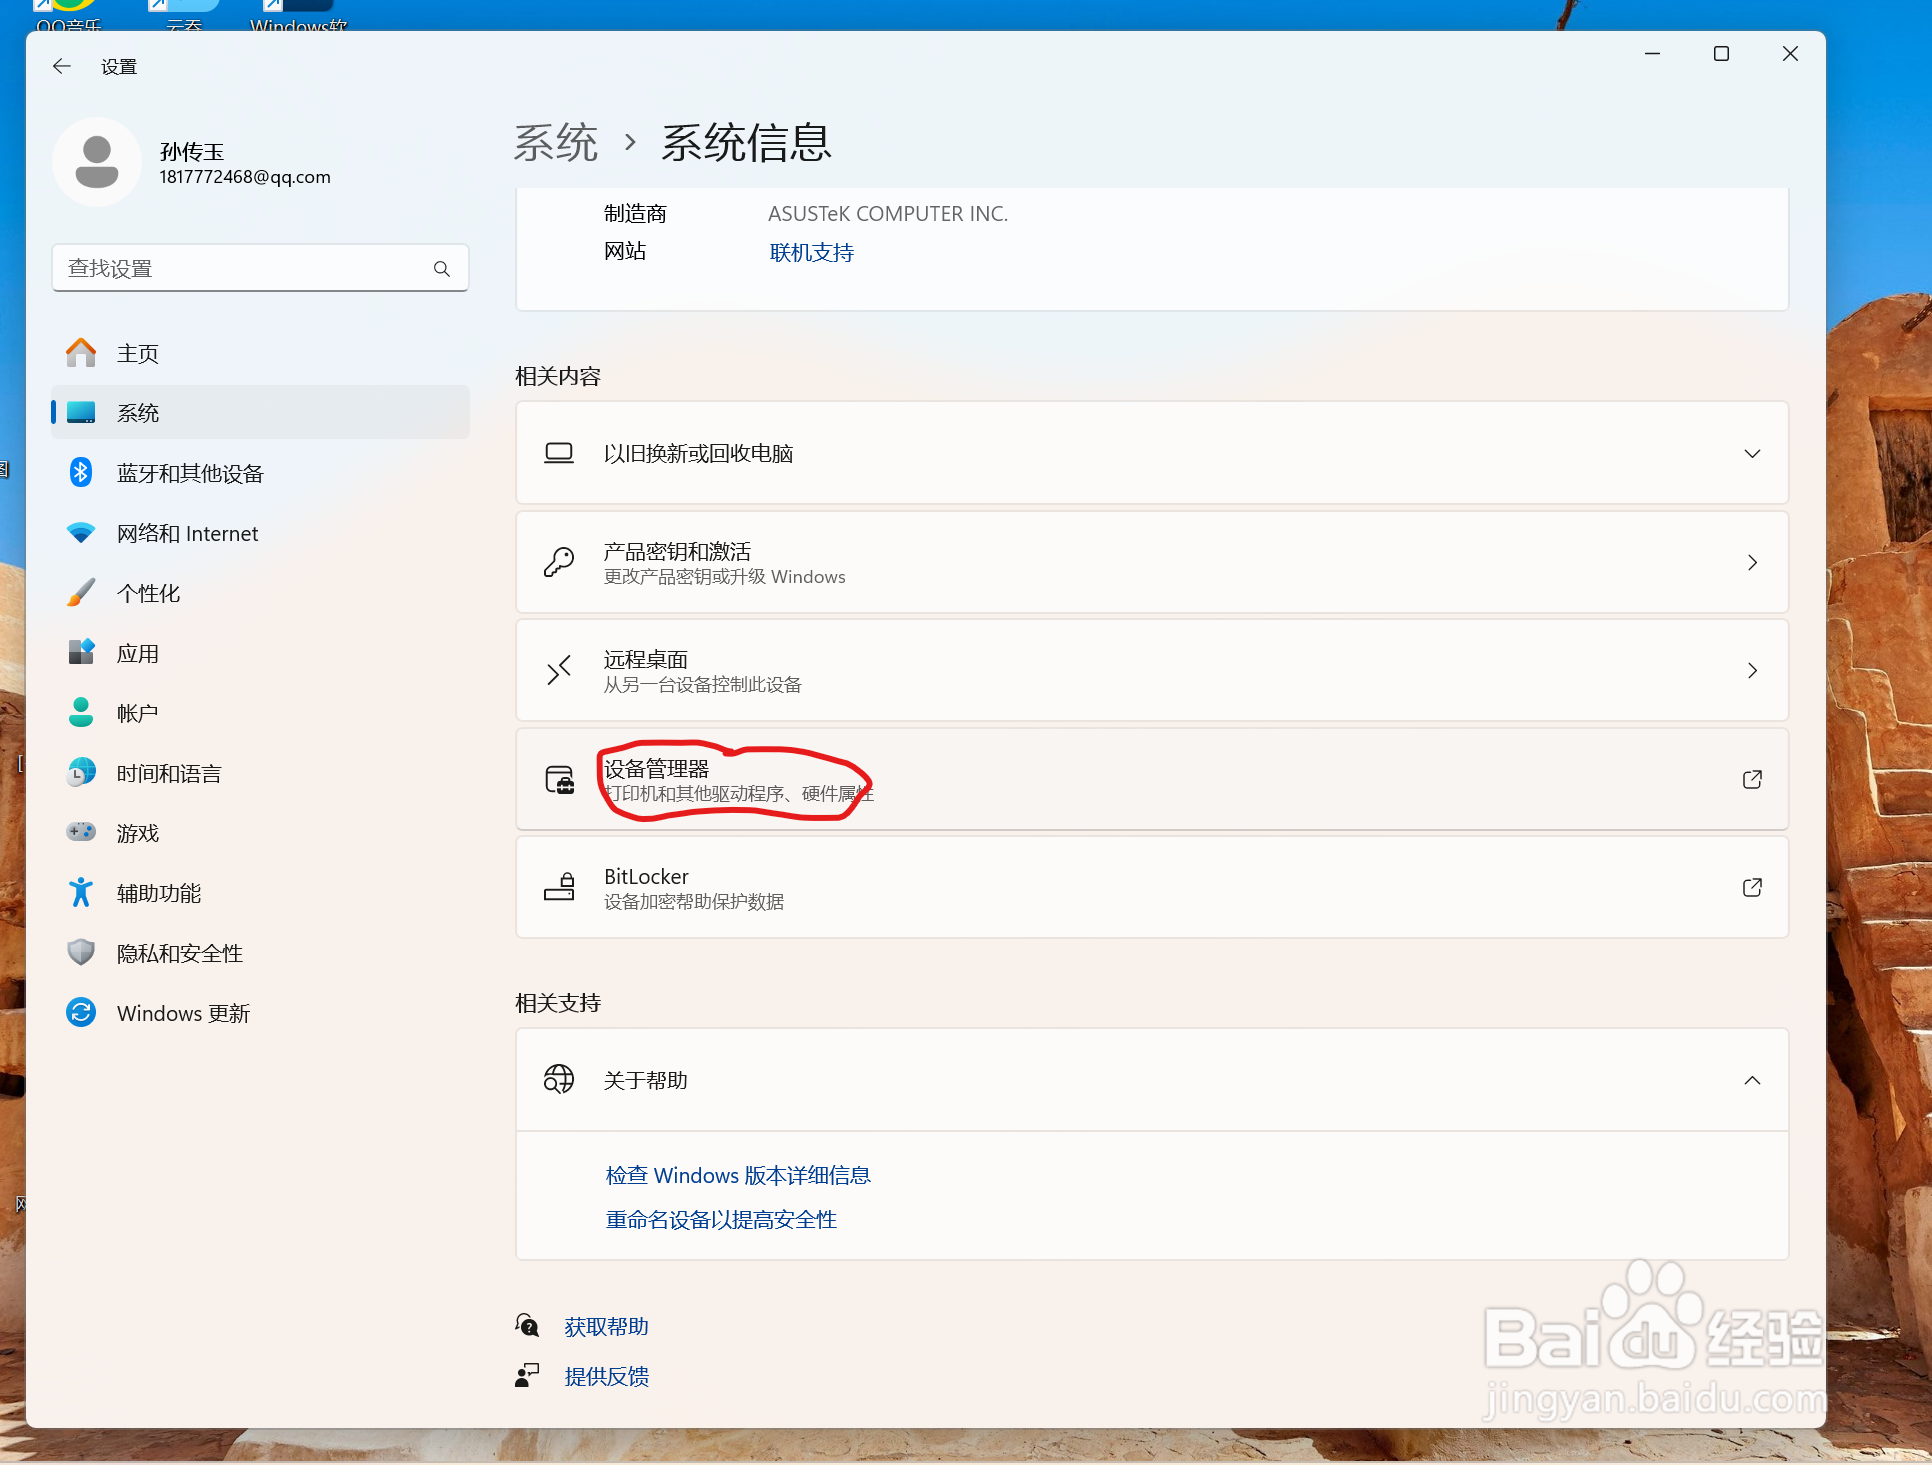1932x1465 pixels.
Task: Select 系统 in the sidebar
Action: point(138,412)
